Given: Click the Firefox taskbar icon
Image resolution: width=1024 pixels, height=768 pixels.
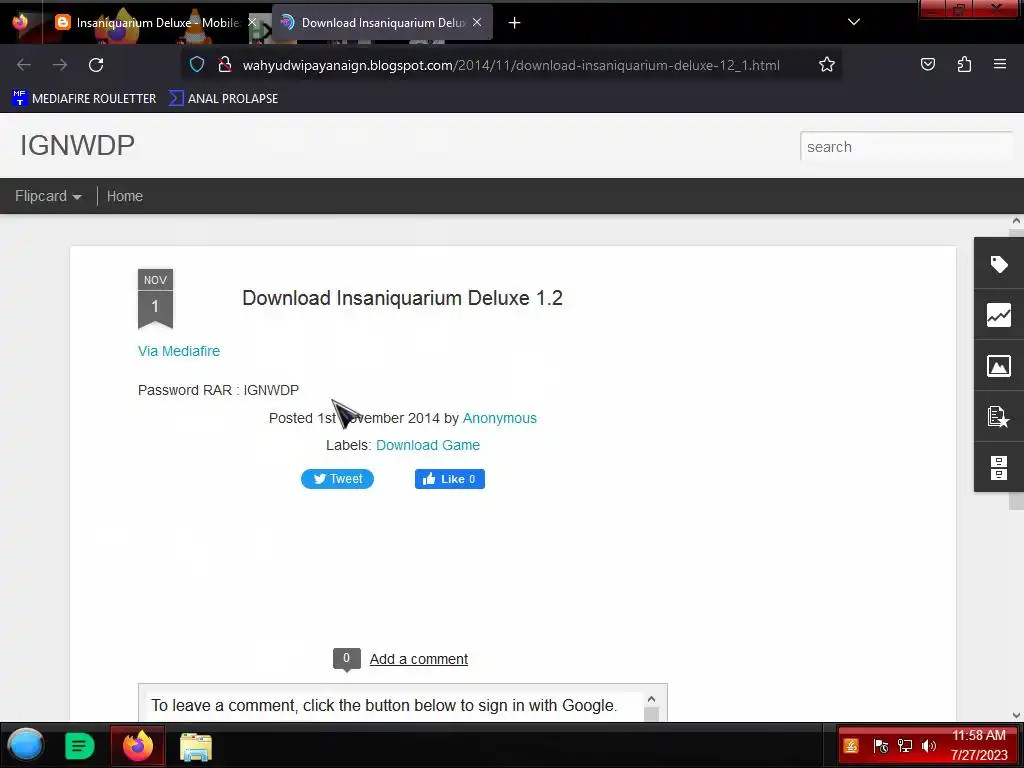Looking at the screenshot, I should [138, 746].
